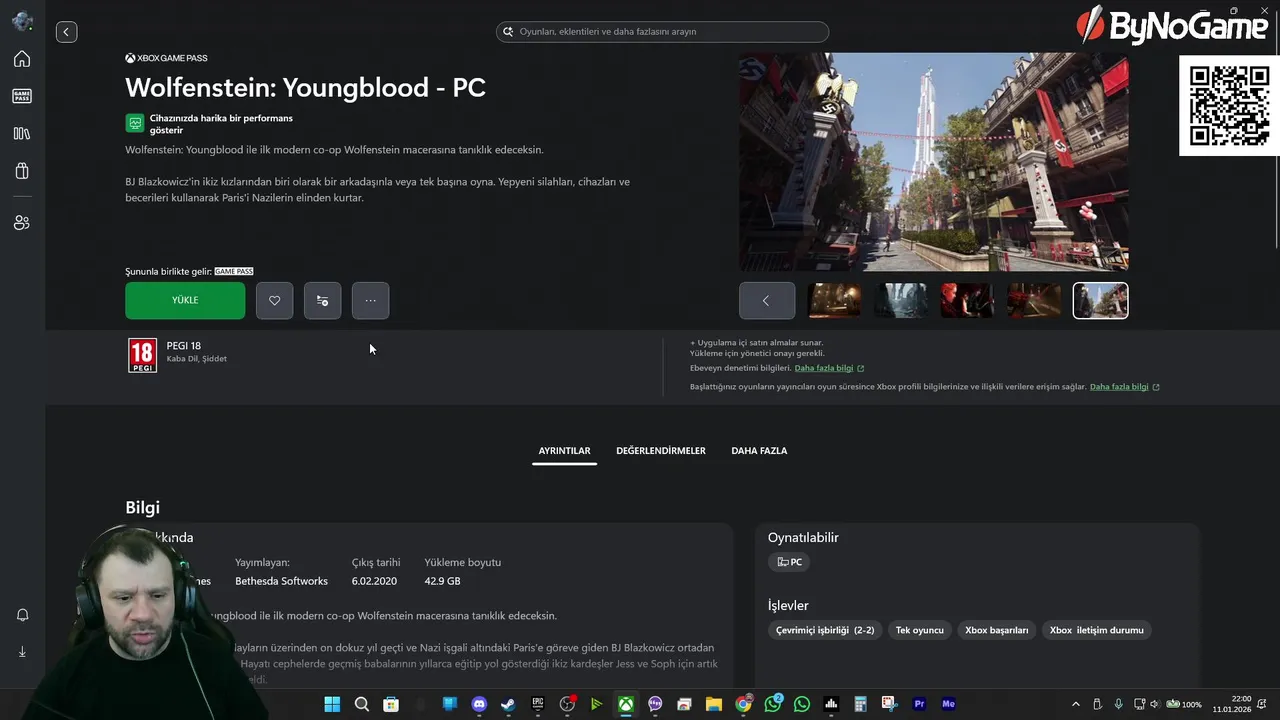Click the Game Pass badge beside Şununla birlikte gelir

[x=234, y=271]
